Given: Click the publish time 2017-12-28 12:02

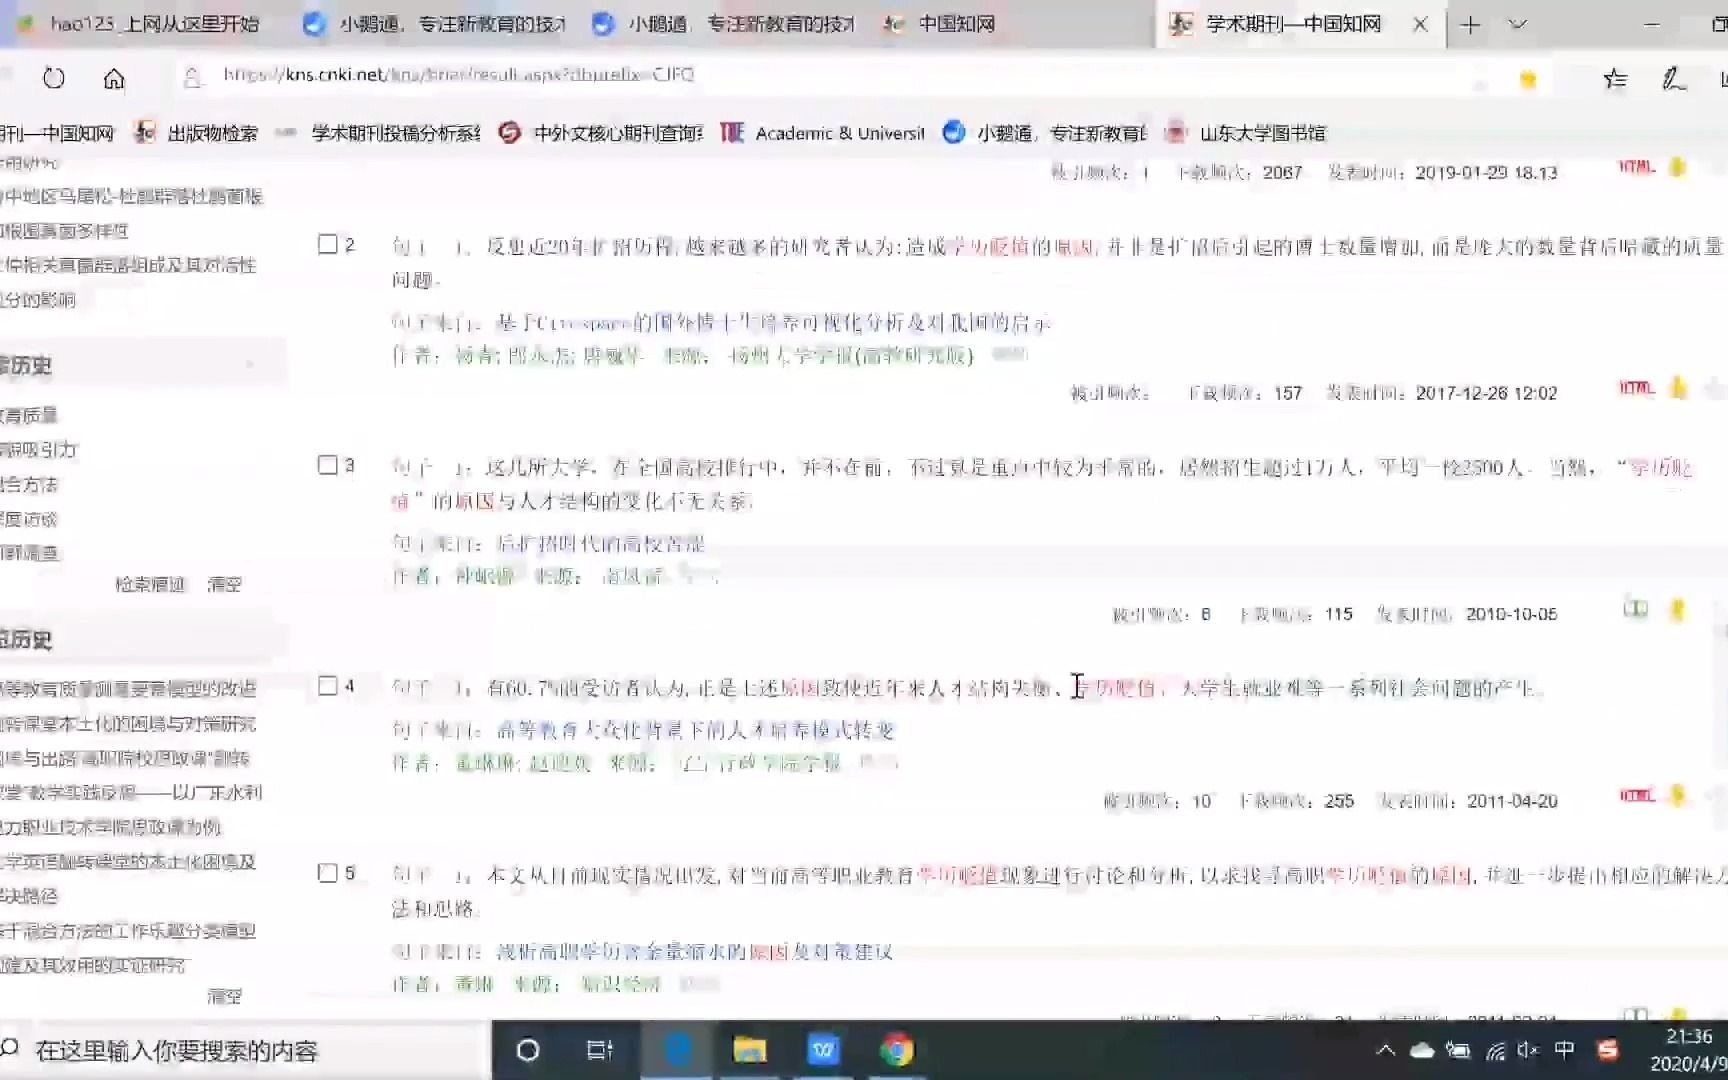Looking at the screenshot, I should coord(1486,393).
